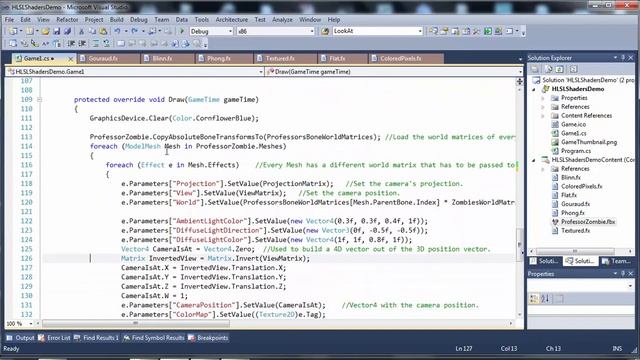Select ProfessorZombie.fbx in Solution Explorer
The image size is (640, 360).
[587, 222]
